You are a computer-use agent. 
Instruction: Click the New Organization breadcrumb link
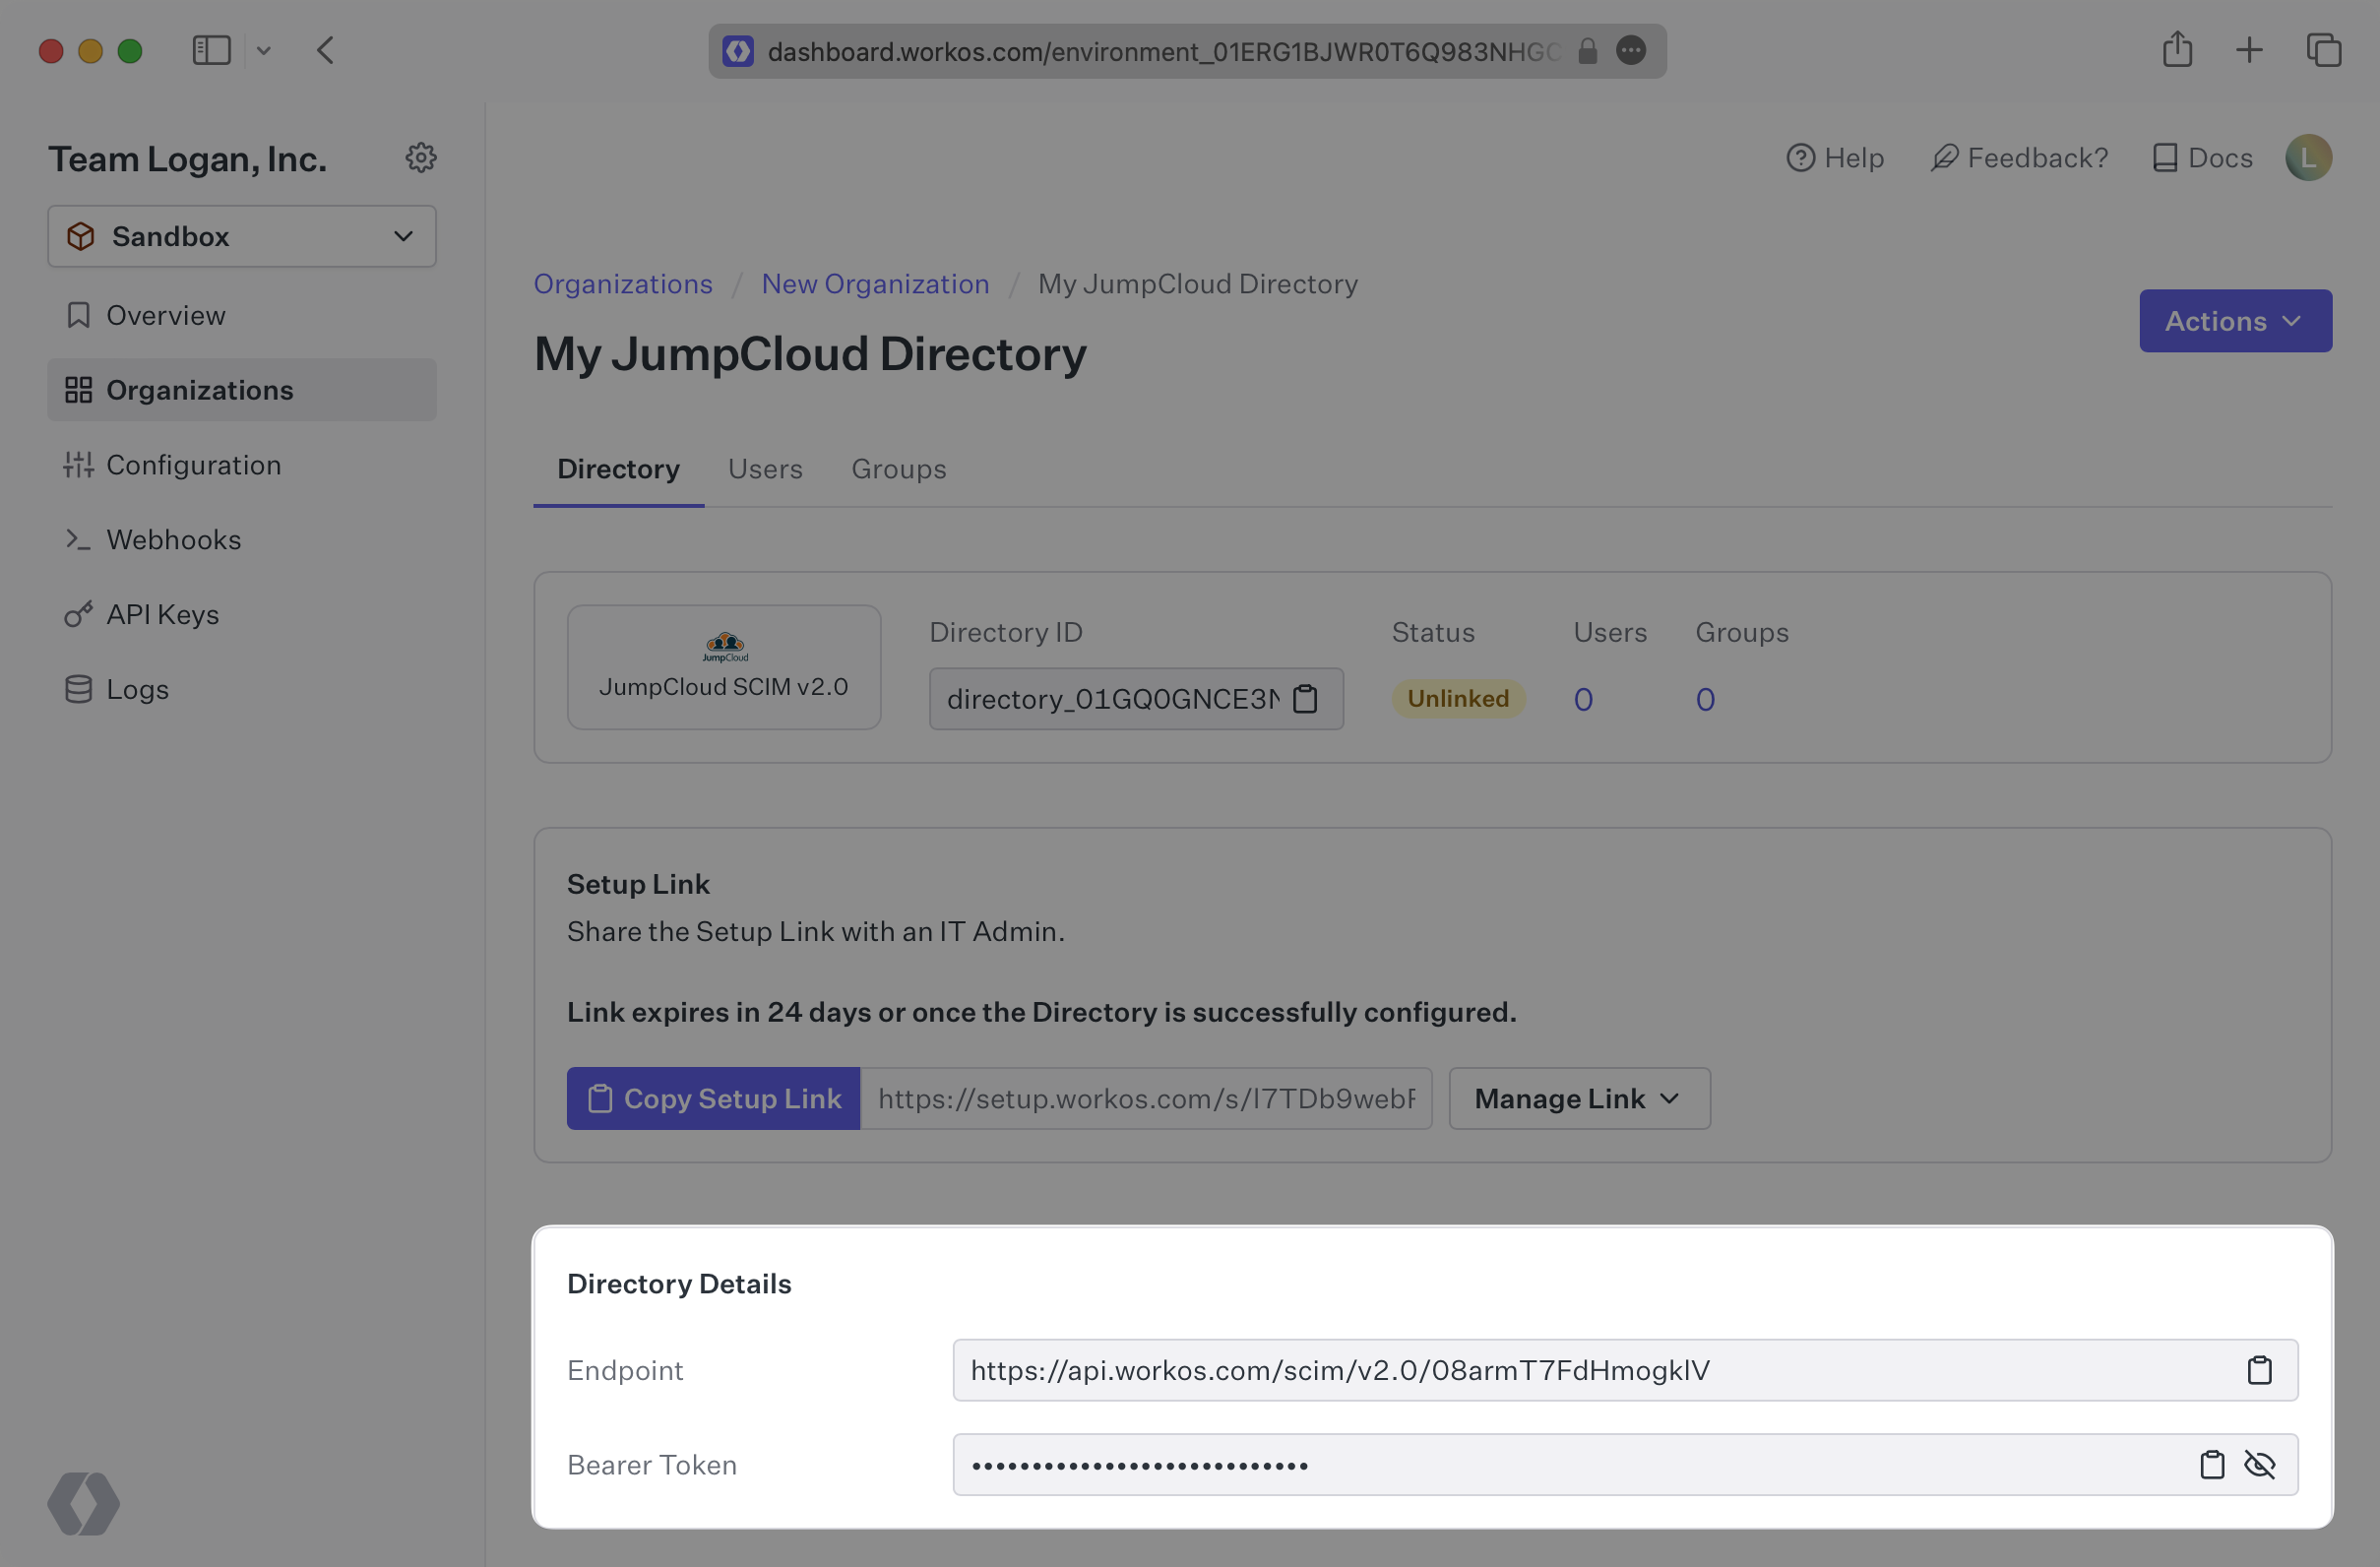(x=874, y=283)
